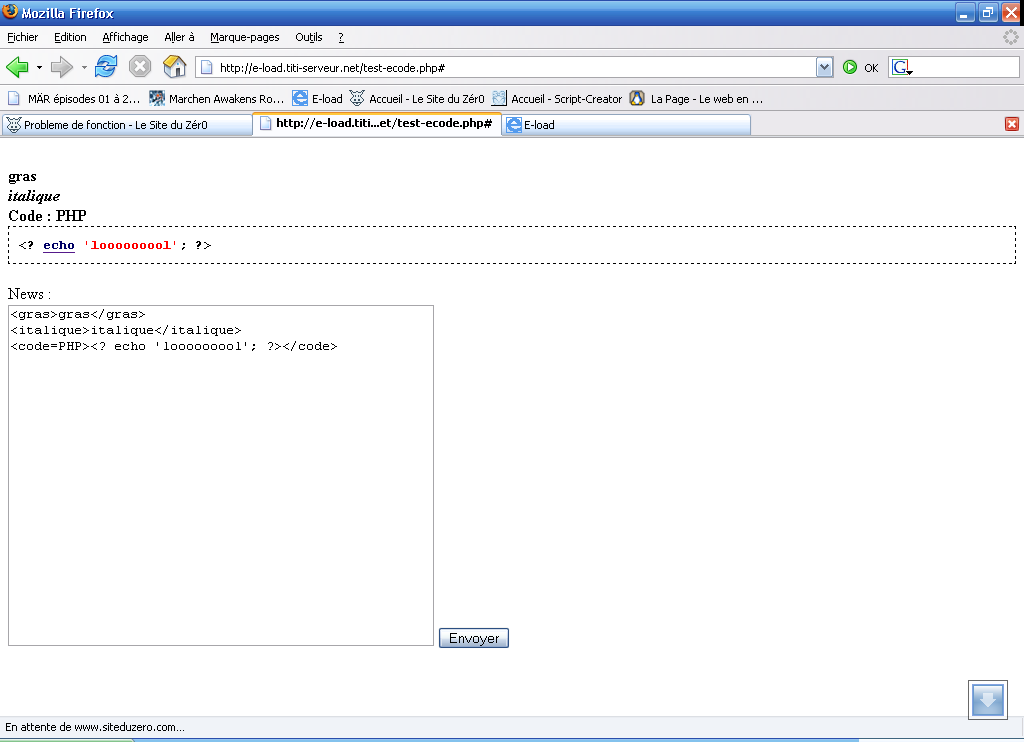This screenshot has width=1024, height=742.
Task: Stop loading via the stop icon
Action: point(139,66)
